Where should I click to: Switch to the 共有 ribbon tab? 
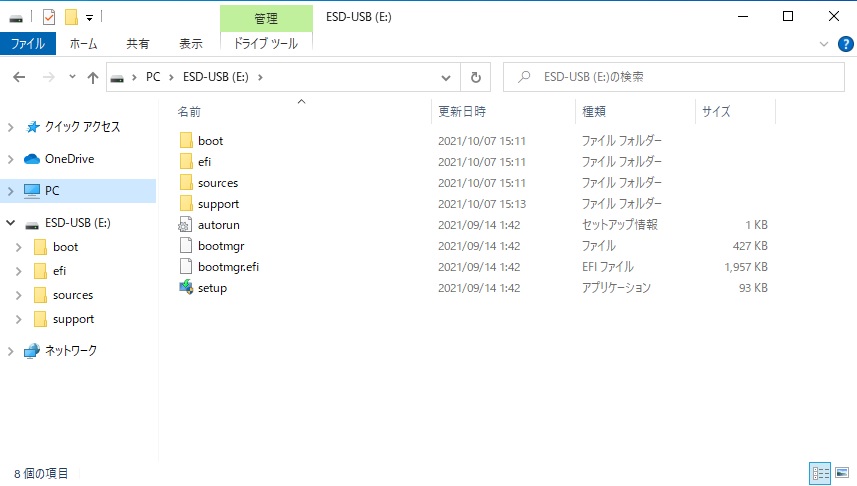pyautogui.click(x=137, y=44)
